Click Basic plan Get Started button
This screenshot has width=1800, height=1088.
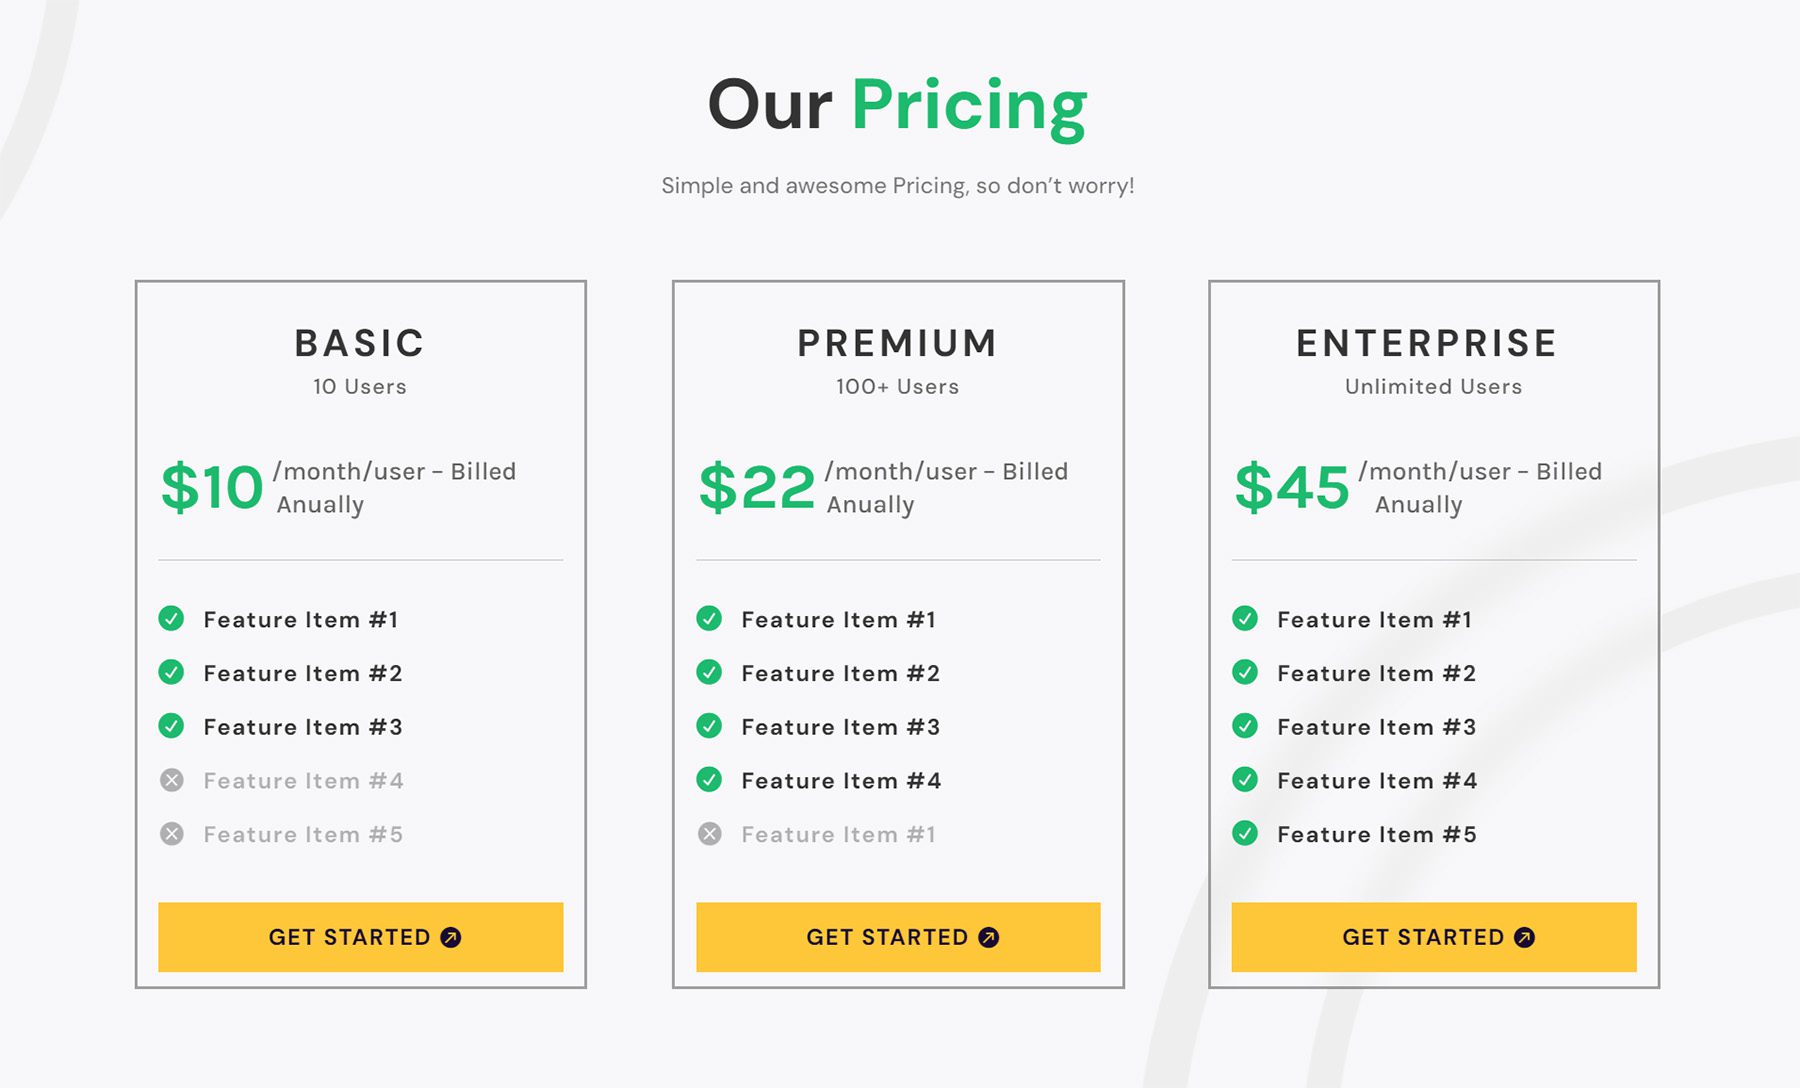point(360,937)
